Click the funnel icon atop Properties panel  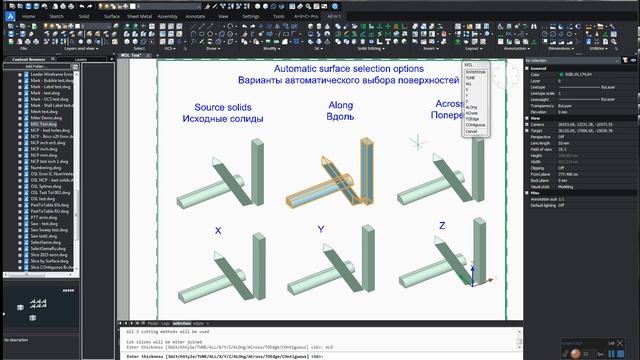point(625,60)
